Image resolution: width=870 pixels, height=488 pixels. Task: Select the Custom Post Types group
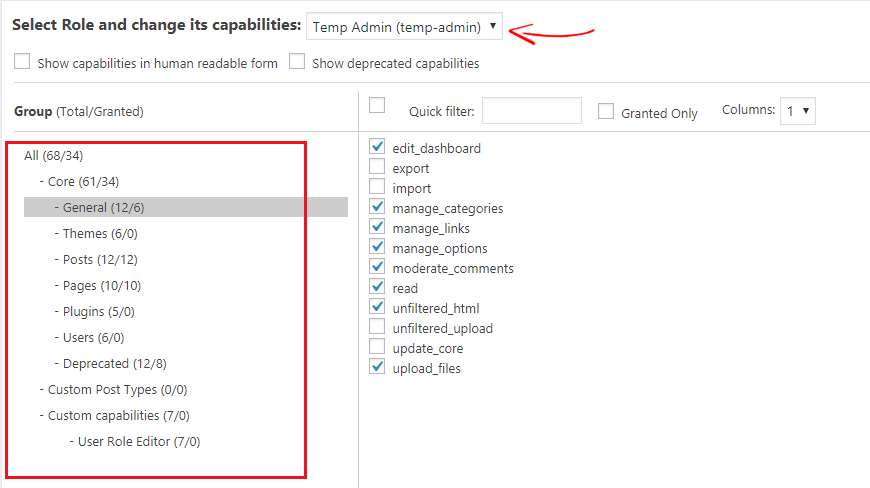117,390
